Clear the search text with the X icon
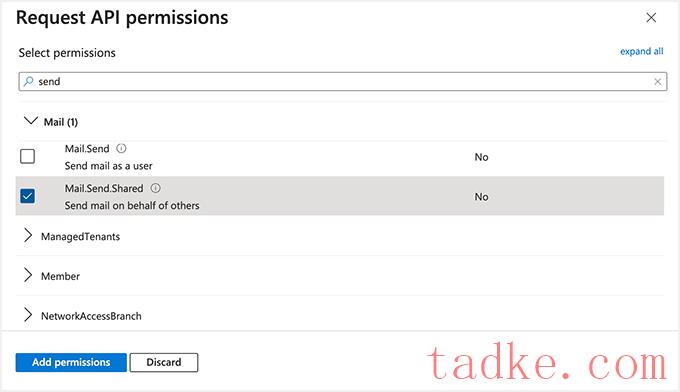The width and height of the screenshot is (680, 392). 657,82
